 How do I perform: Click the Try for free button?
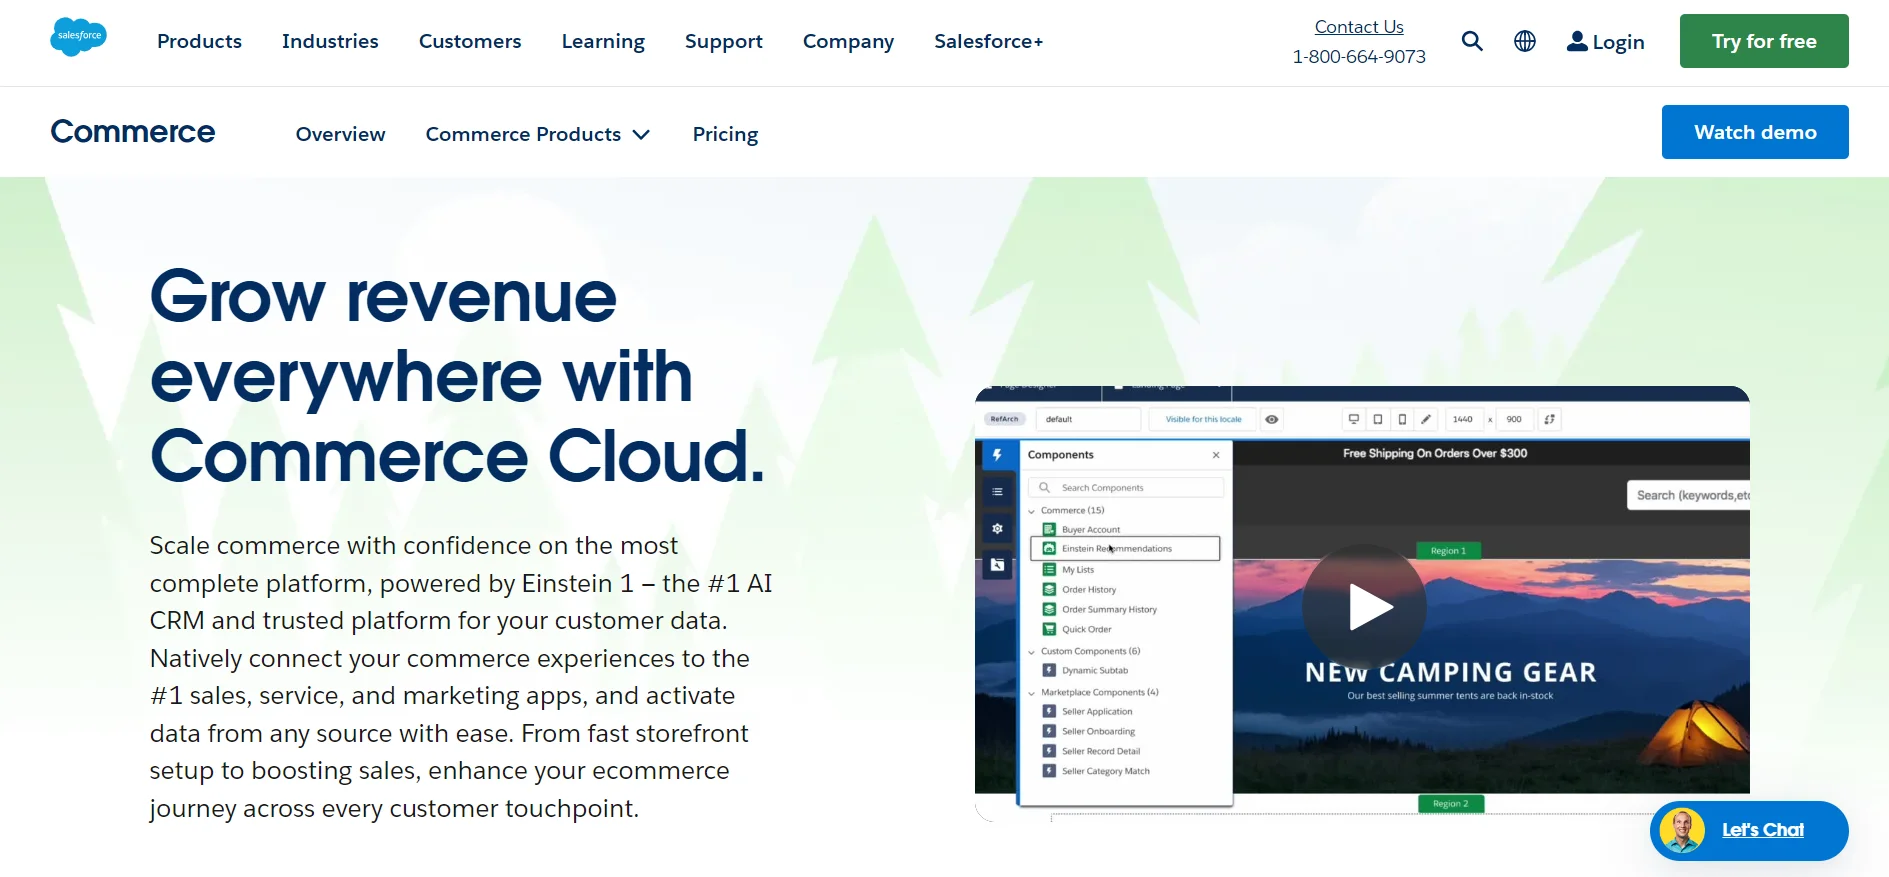[x=1764, y=41]
